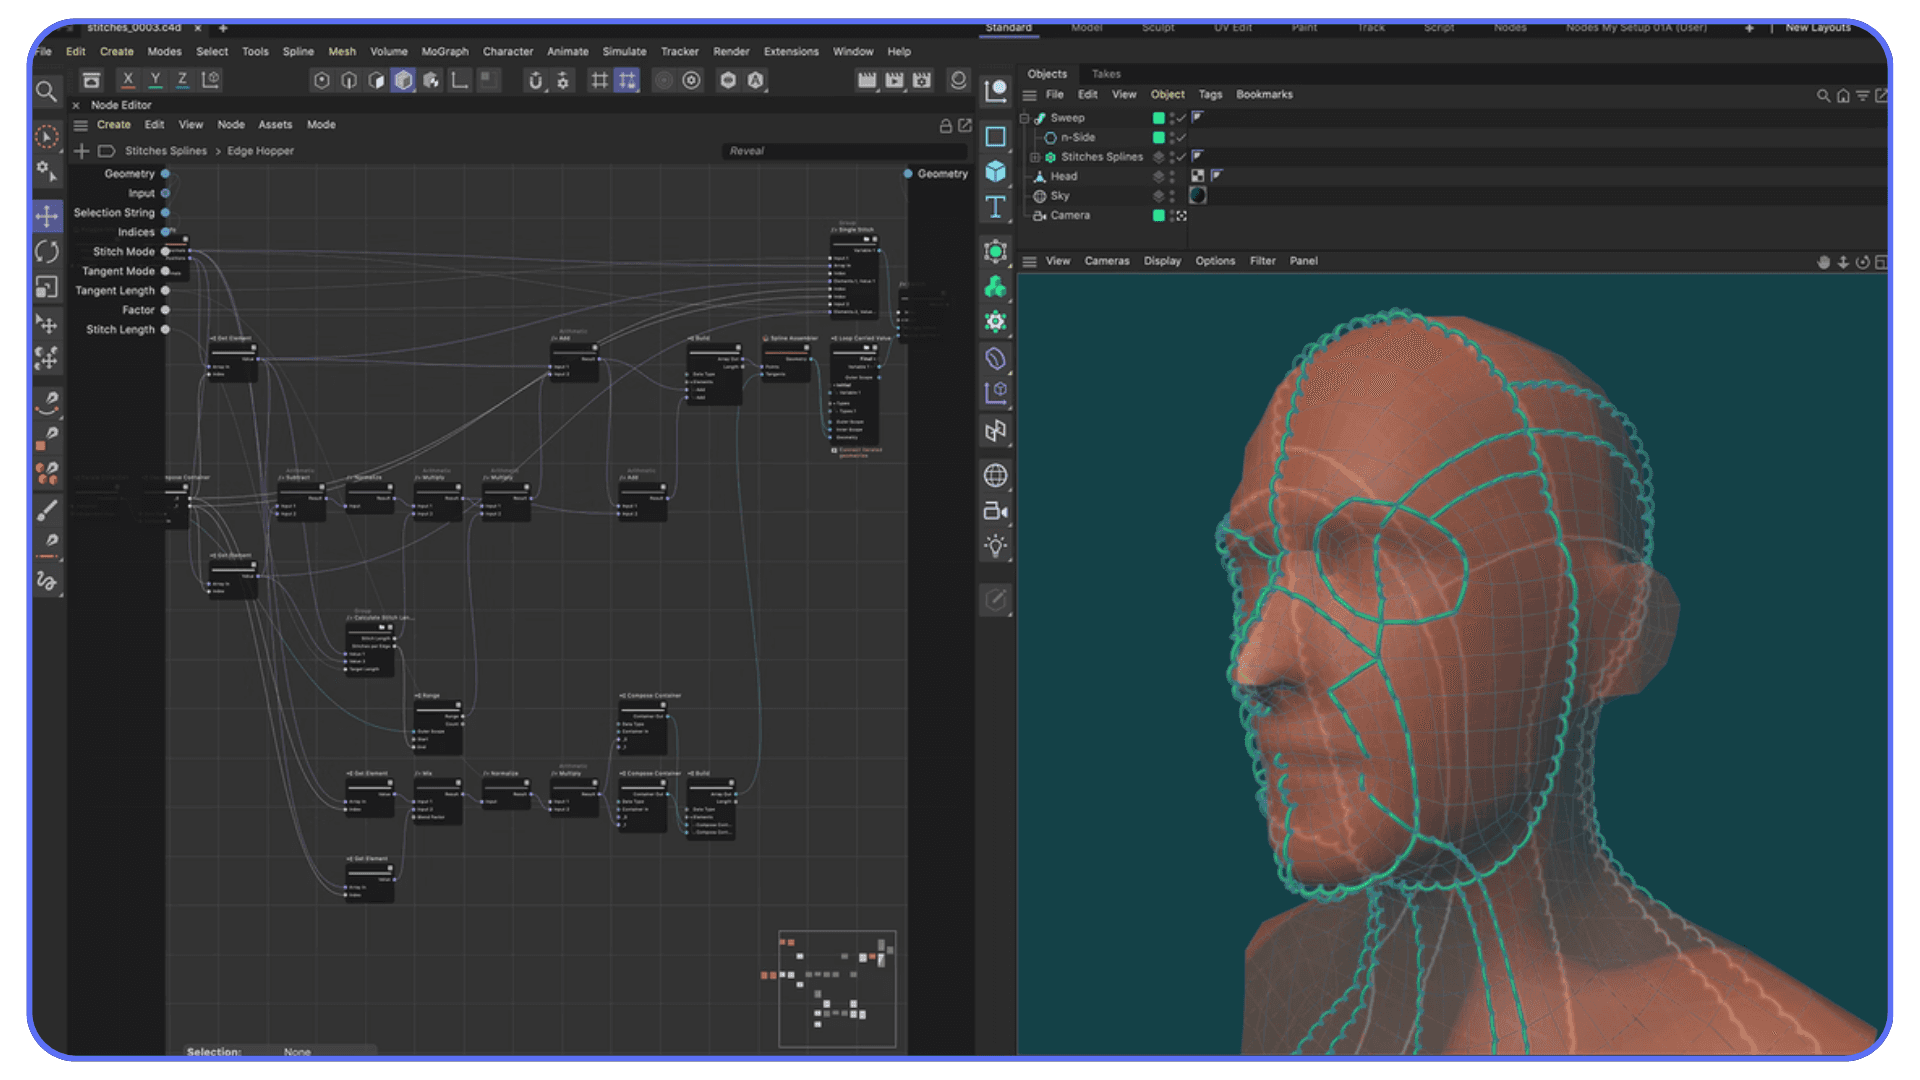This screenshot has height=1080, width=1920.
Task: Click the green color swatch next to Camera
Action: click(x=1158, y=215)
